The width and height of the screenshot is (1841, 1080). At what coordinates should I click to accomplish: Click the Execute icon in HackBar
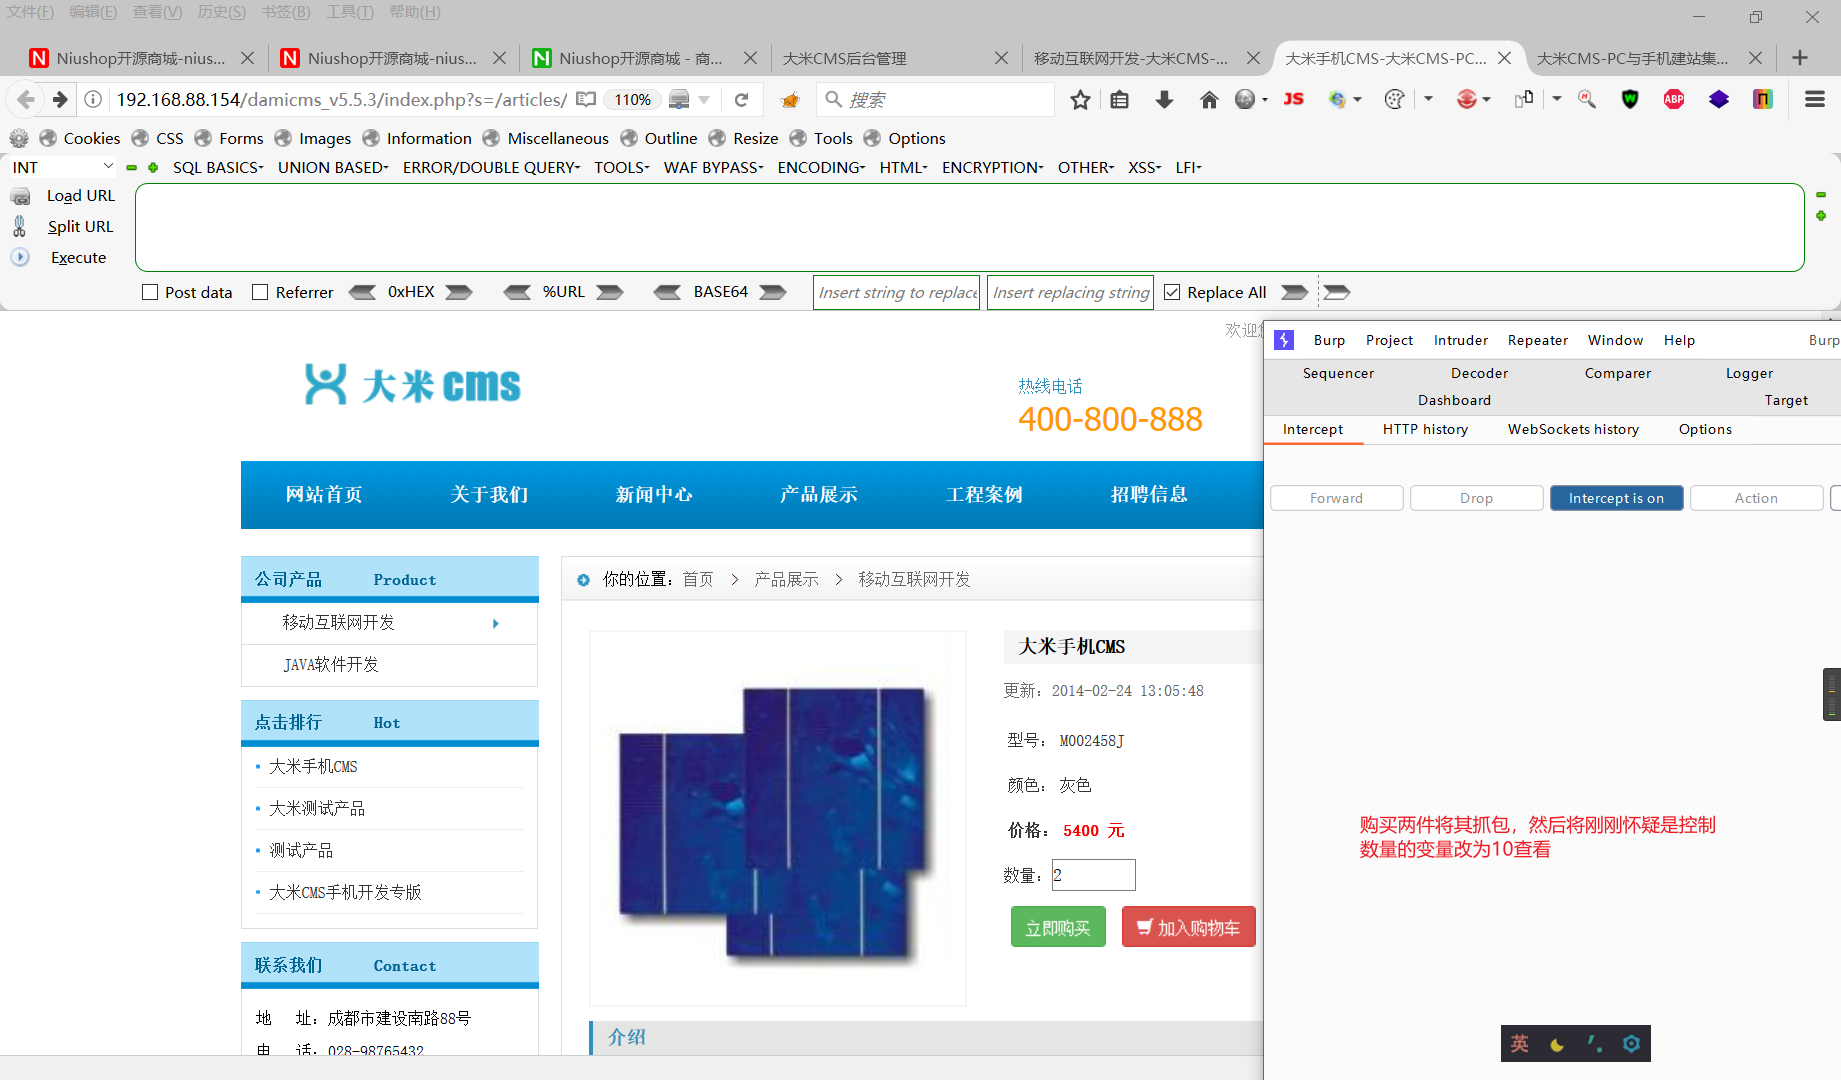[20, 257]
